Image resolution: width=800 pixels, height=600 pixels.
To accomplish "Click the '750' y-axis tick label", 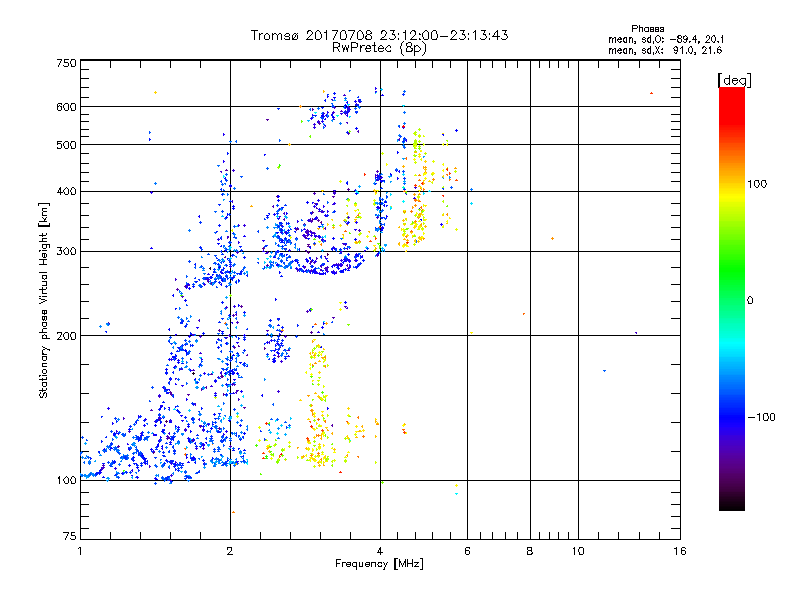I will pyautogui.click(x=66, y=63).
